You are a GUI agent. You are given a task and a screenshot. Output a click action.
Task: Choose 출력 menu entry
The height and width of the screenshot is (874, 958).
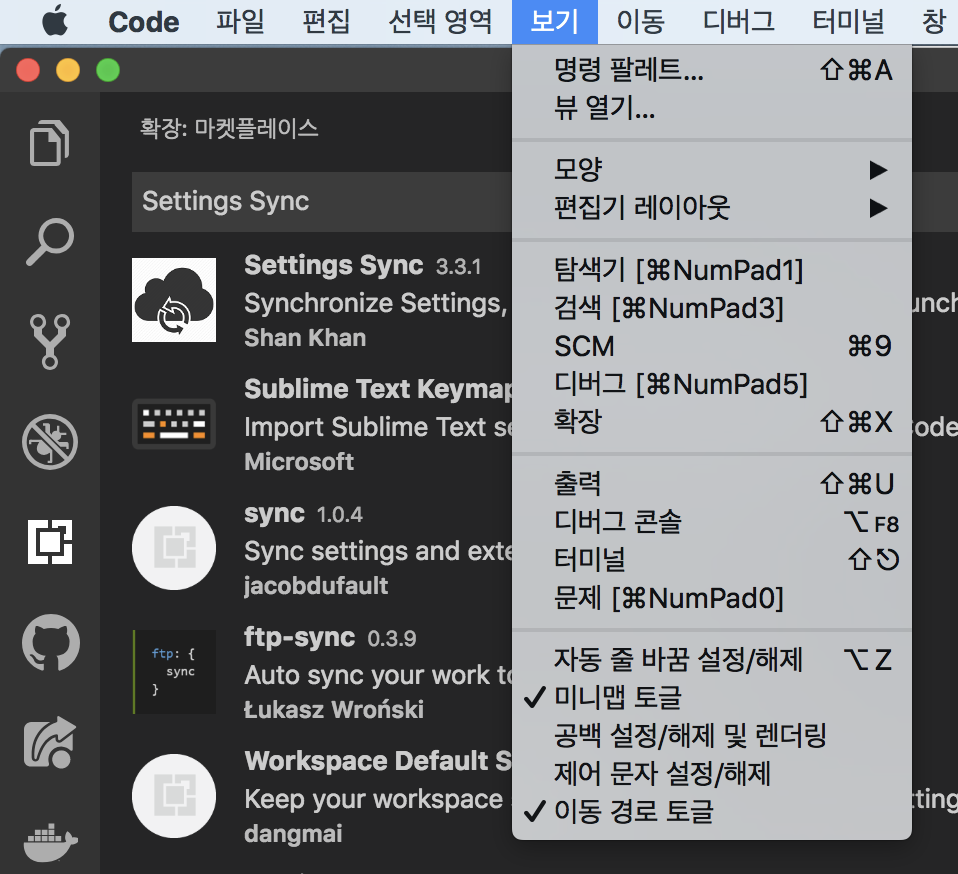[x=712, y=484]
